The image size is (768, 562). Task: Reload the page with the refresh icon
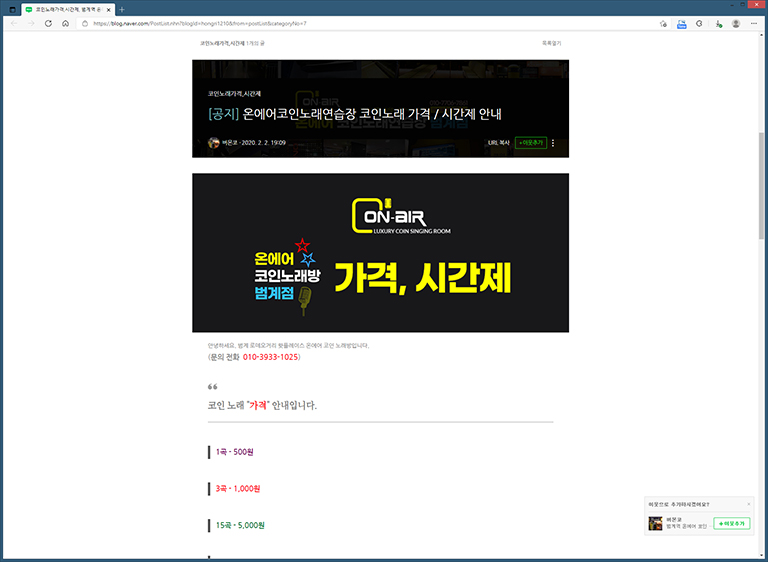tap(48, 23)
